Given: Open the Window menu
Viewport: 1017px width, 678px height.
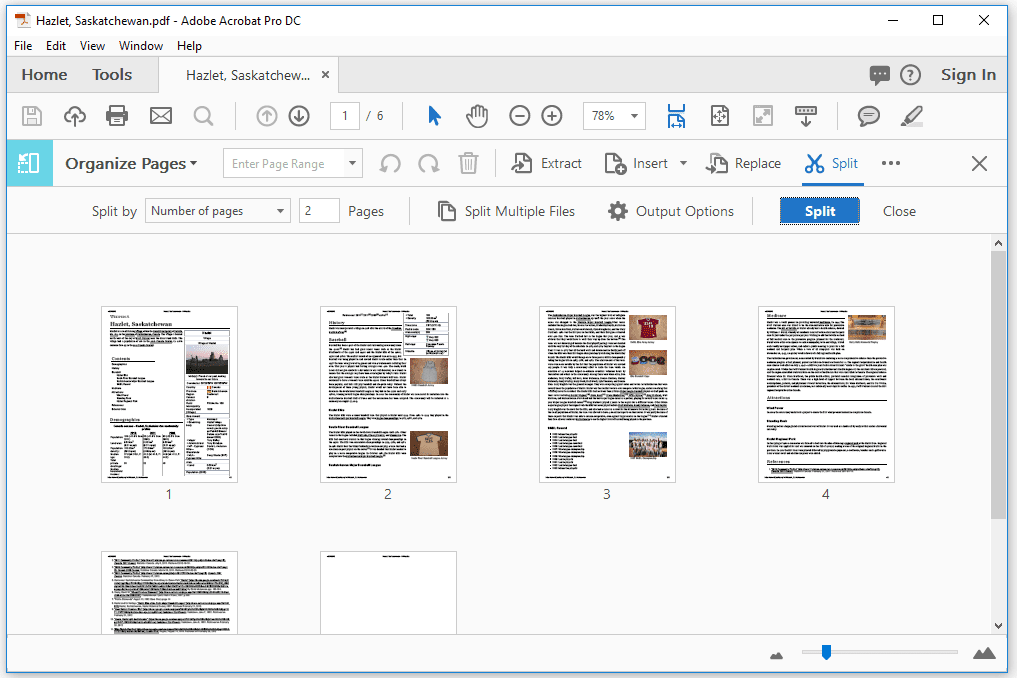Looking at the screenshot, I should coord(140,45).
